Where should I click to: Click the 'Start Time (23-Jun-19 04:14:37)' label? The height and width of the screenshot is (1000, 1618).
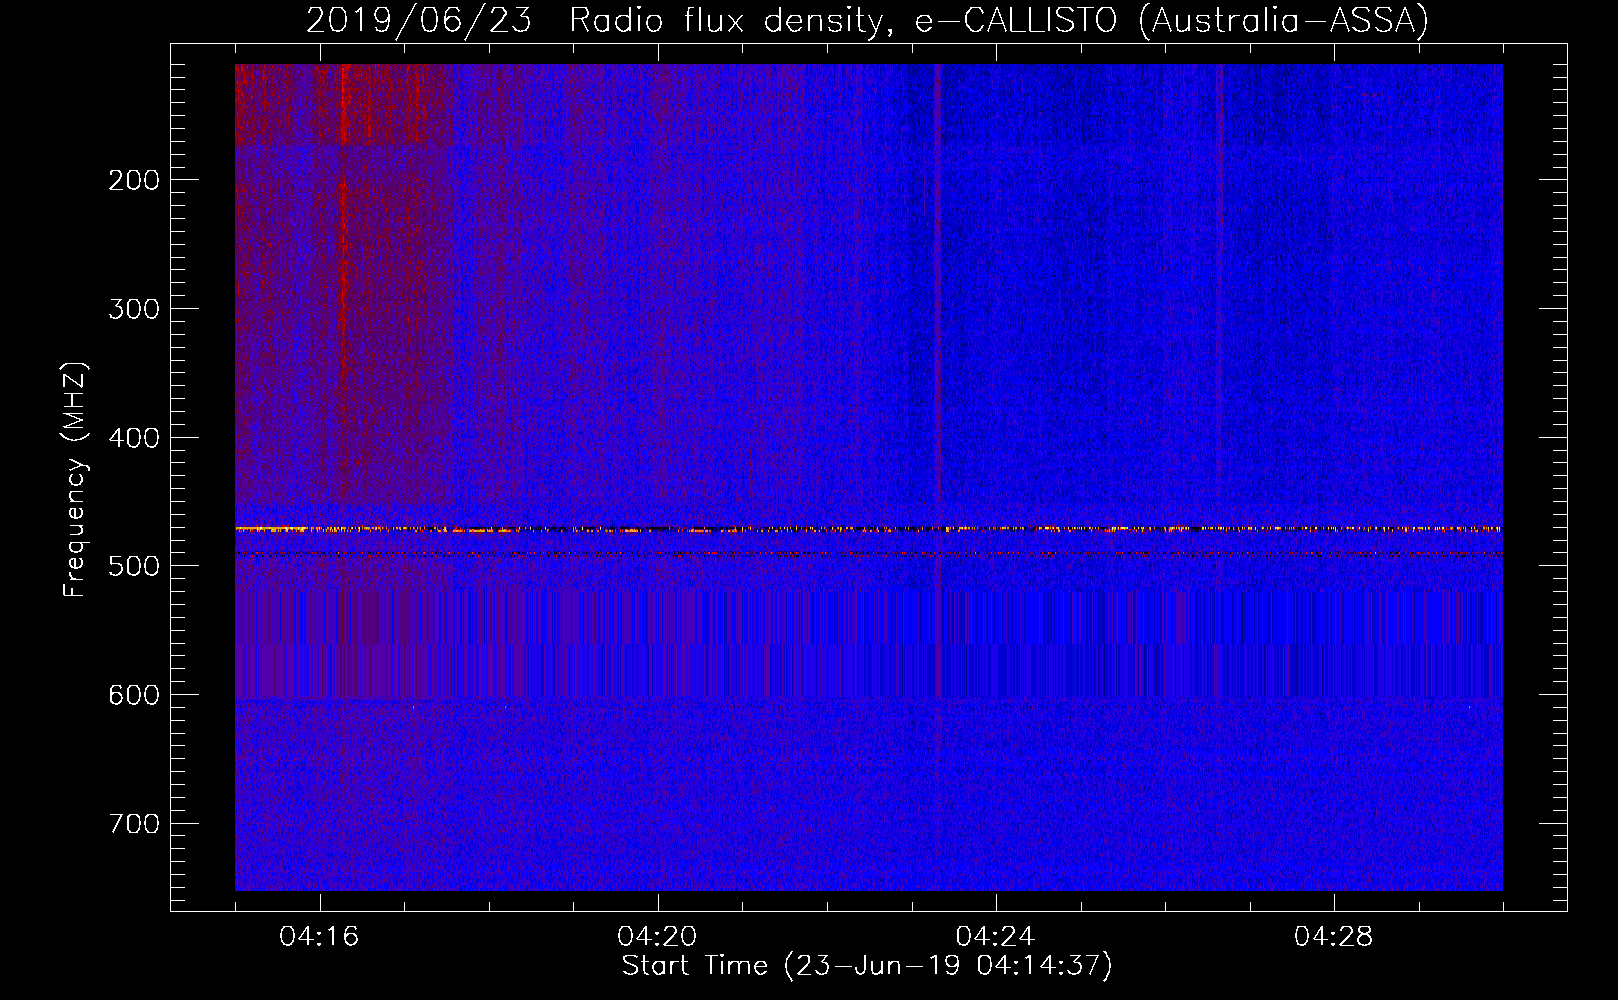point(867,966)
